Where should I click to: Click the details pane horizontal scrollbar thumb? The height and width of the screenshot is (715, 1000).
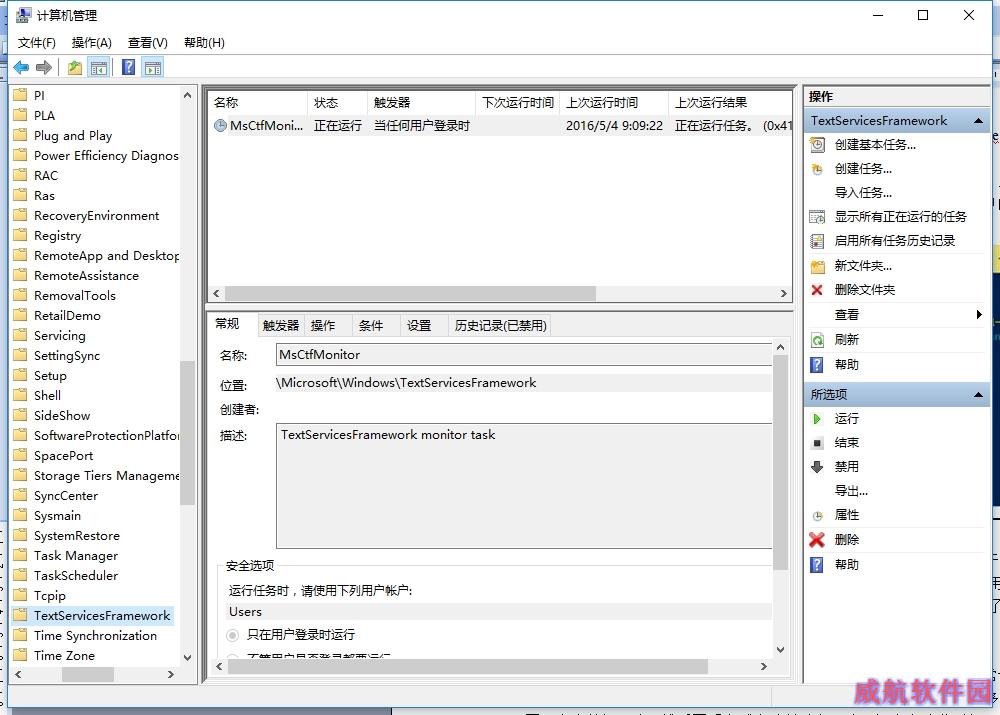point(468,667)
